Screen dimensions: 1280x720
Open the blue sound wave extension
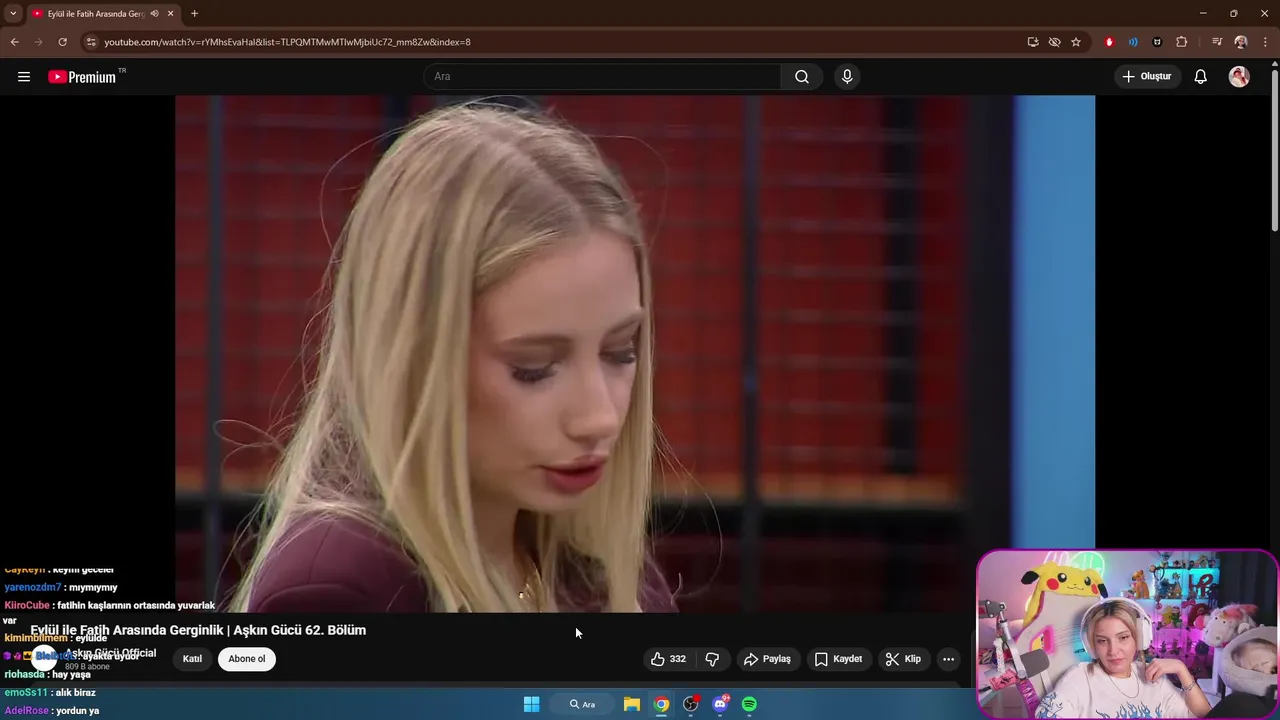(1133, 42)
